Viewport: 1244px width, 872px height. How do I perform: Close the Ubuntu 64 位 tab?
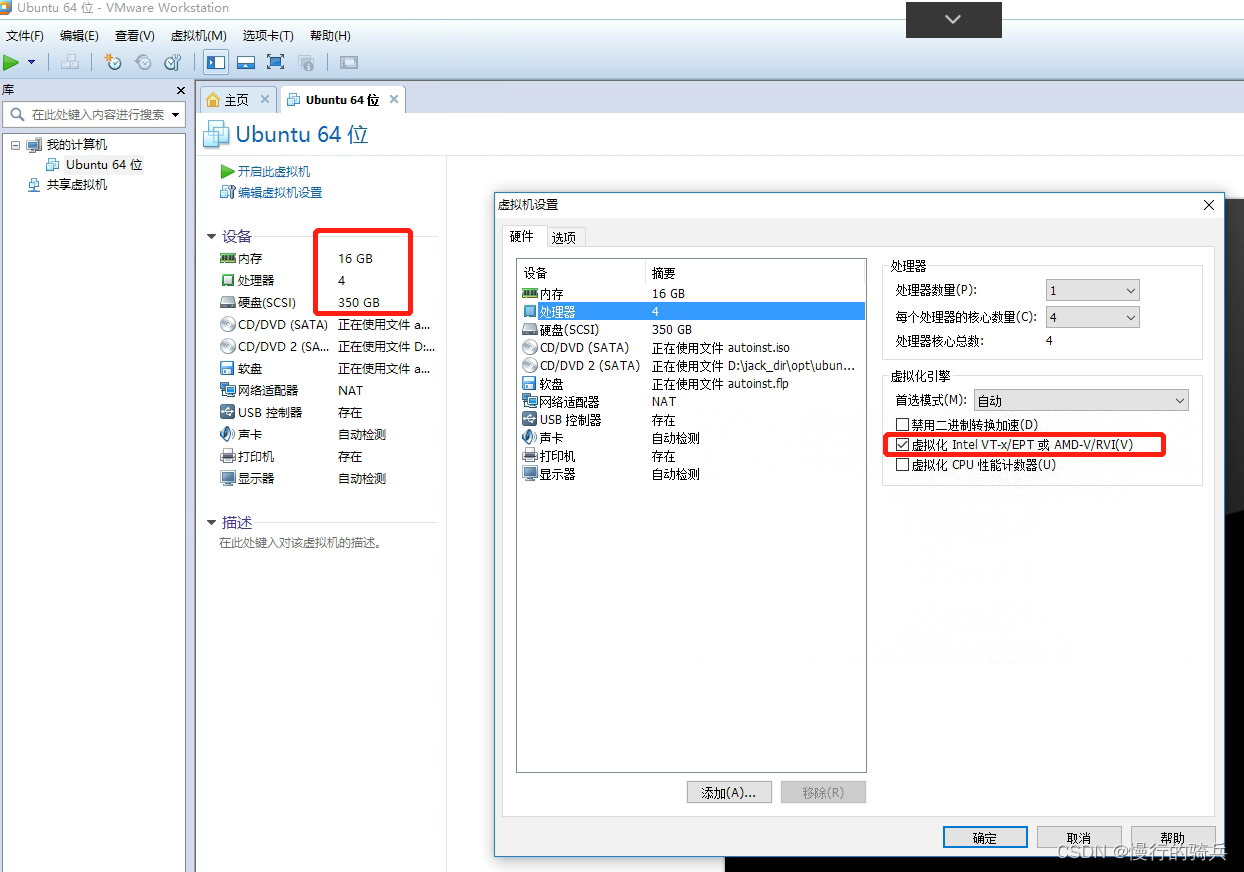[x=394, y=99]
